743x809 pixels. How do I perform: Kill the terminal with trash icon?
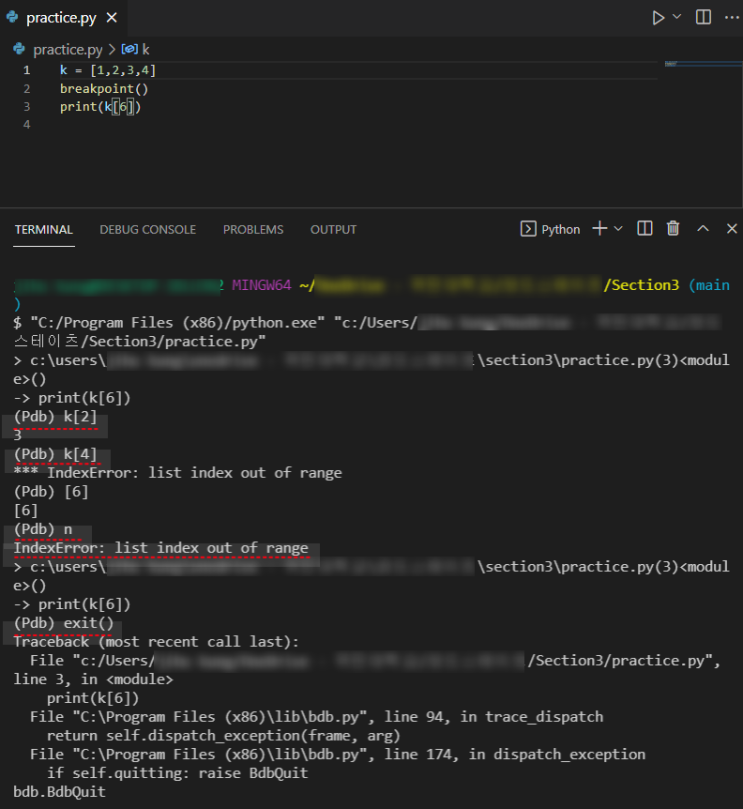pos(673,228)
